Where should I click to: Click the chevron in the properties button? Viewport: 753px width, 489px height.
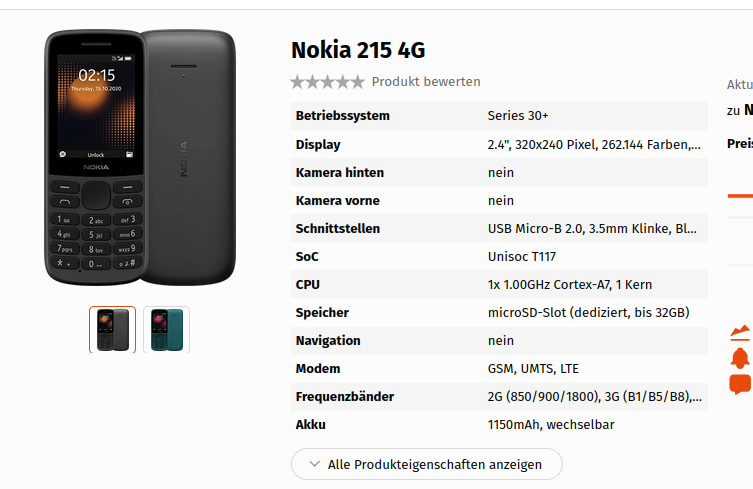315,464
